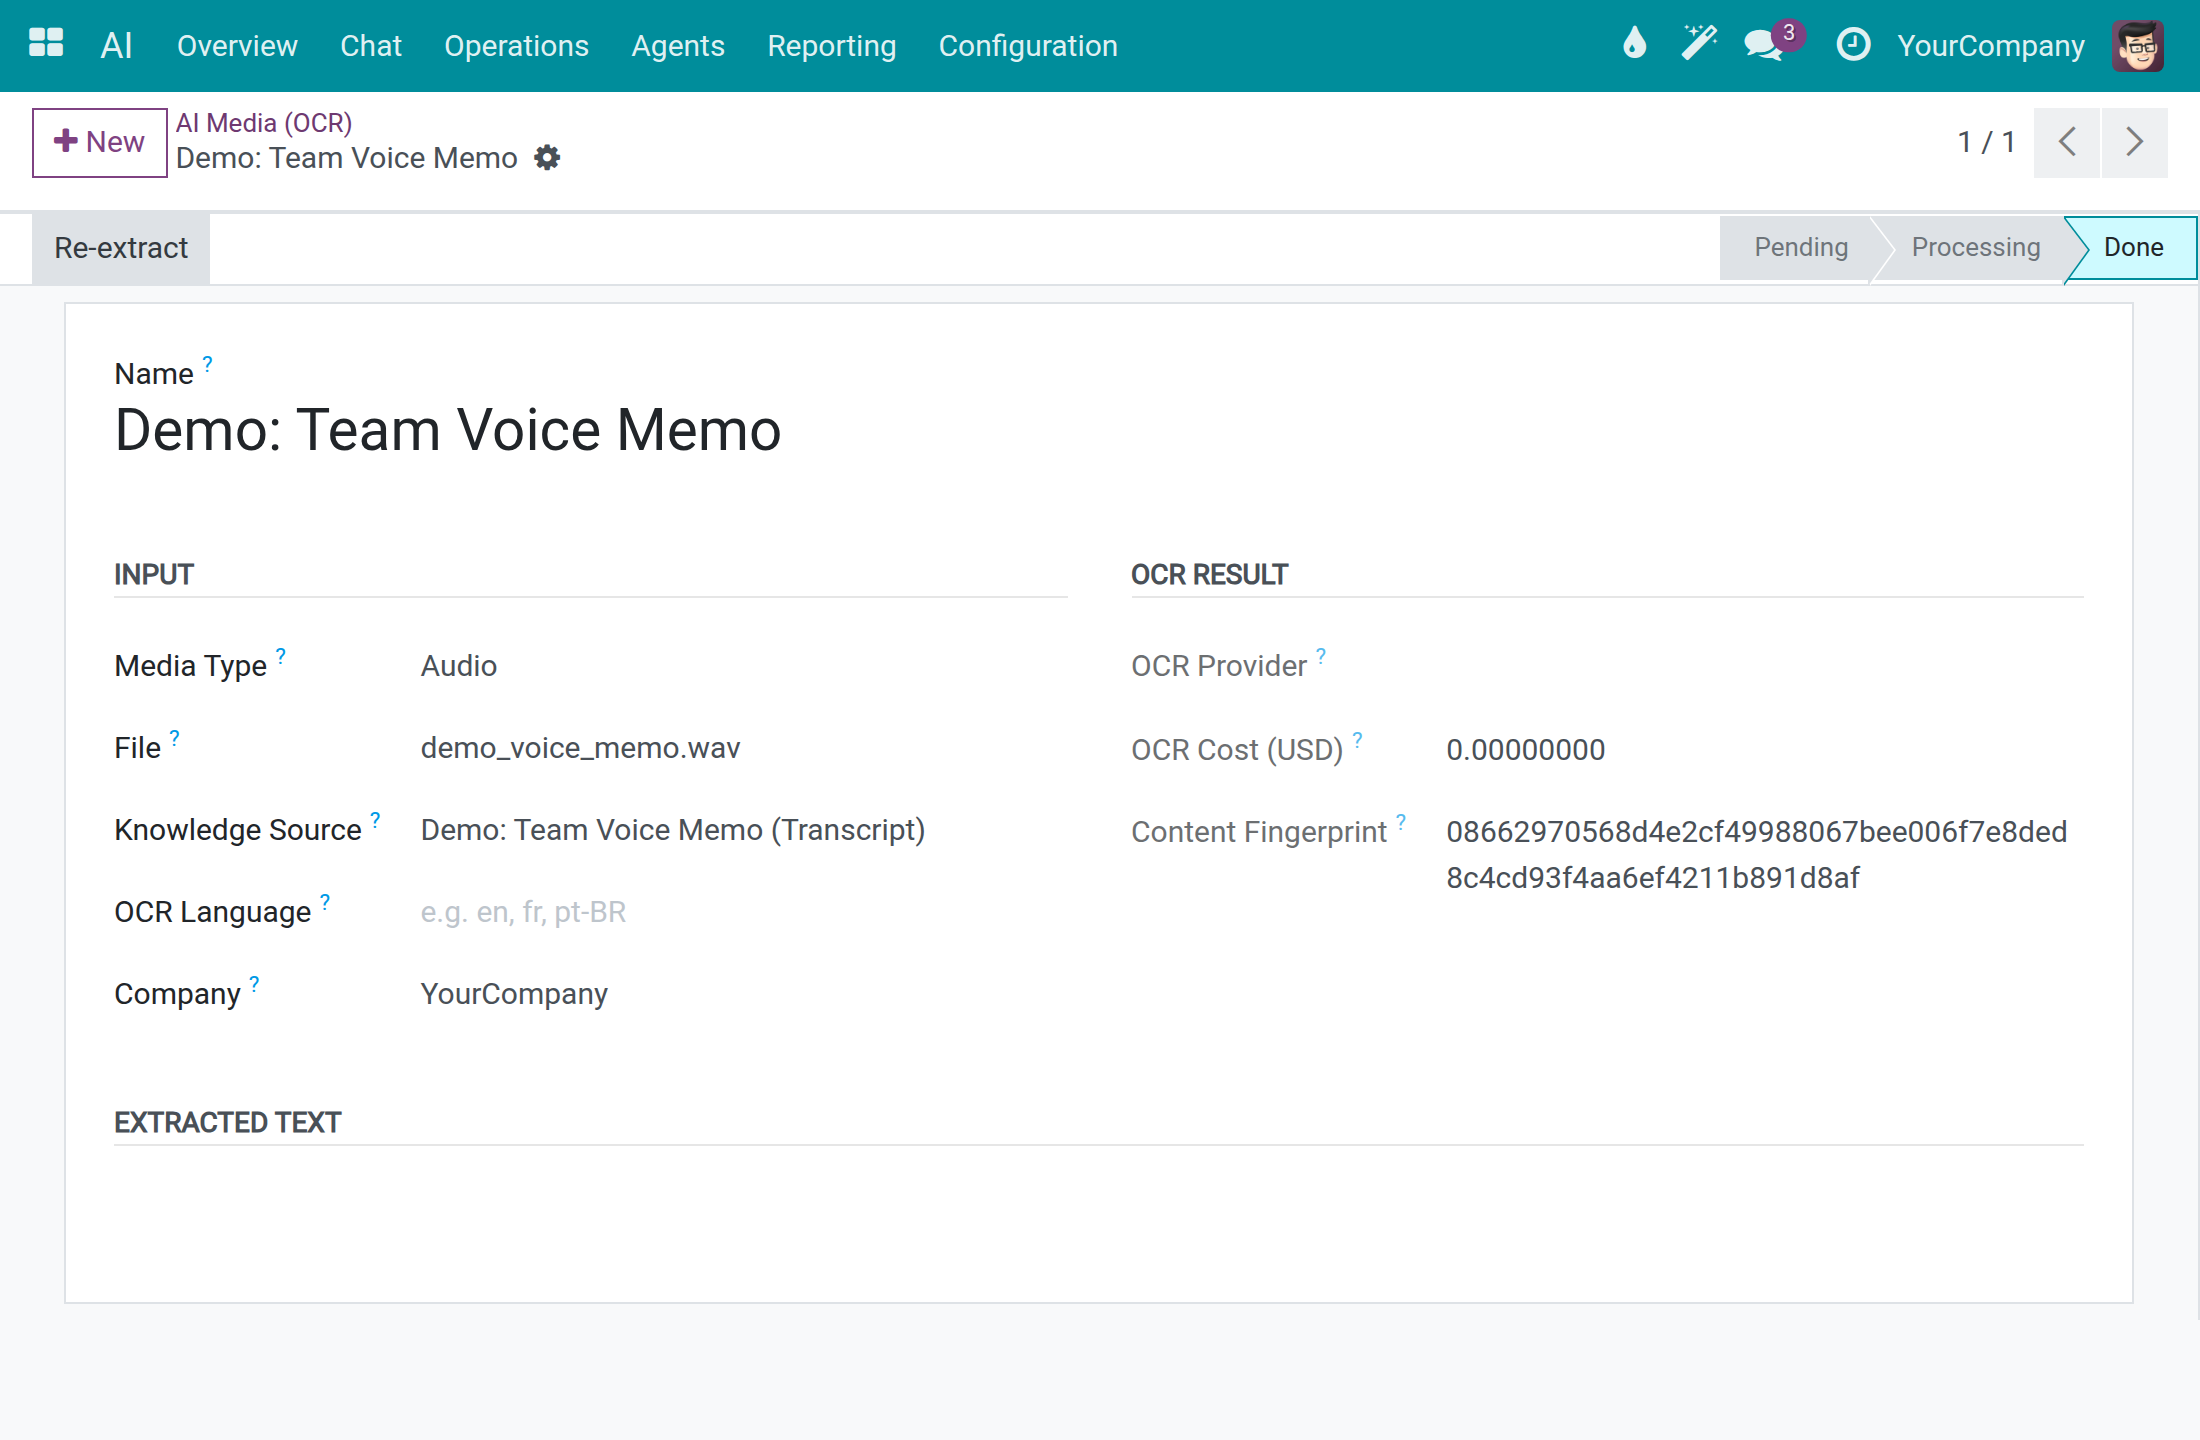Open the Configuration menu
Screen dimensions: 2200x1440
tap(1028, 46)
